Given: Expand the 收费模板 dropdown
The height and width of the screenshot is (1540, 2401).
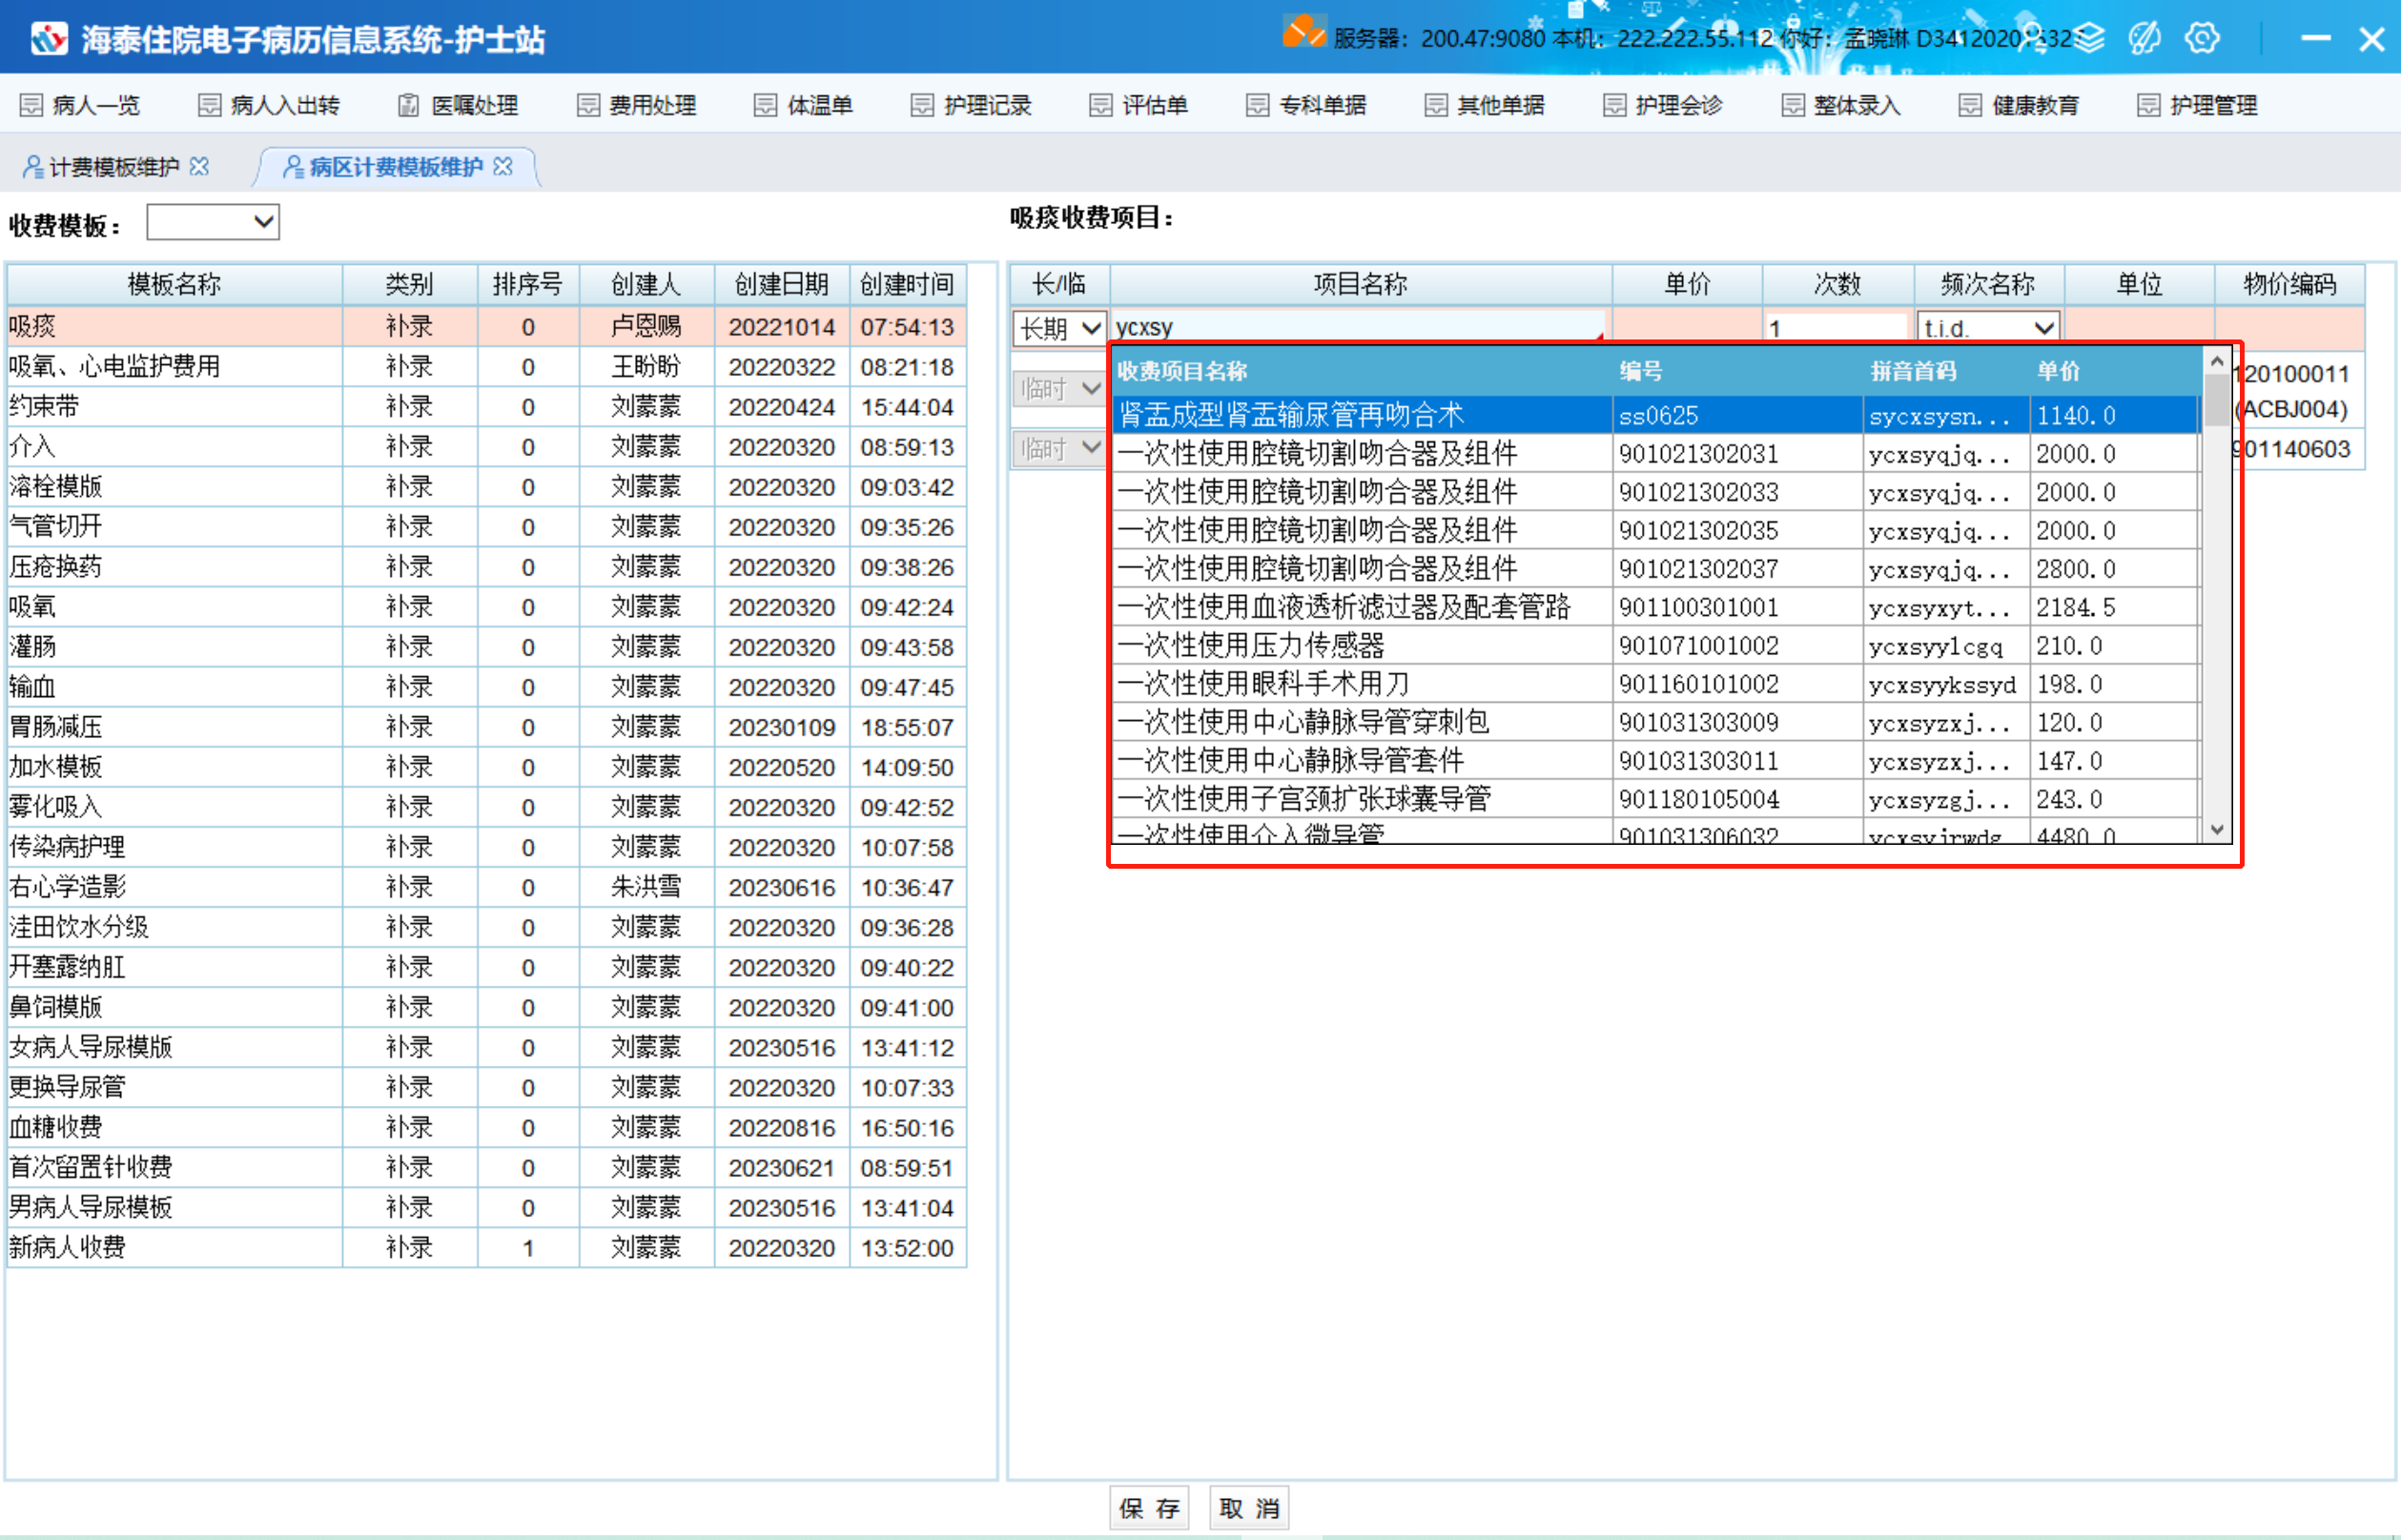Looking at the screenshot, I should tap(264, 222).
